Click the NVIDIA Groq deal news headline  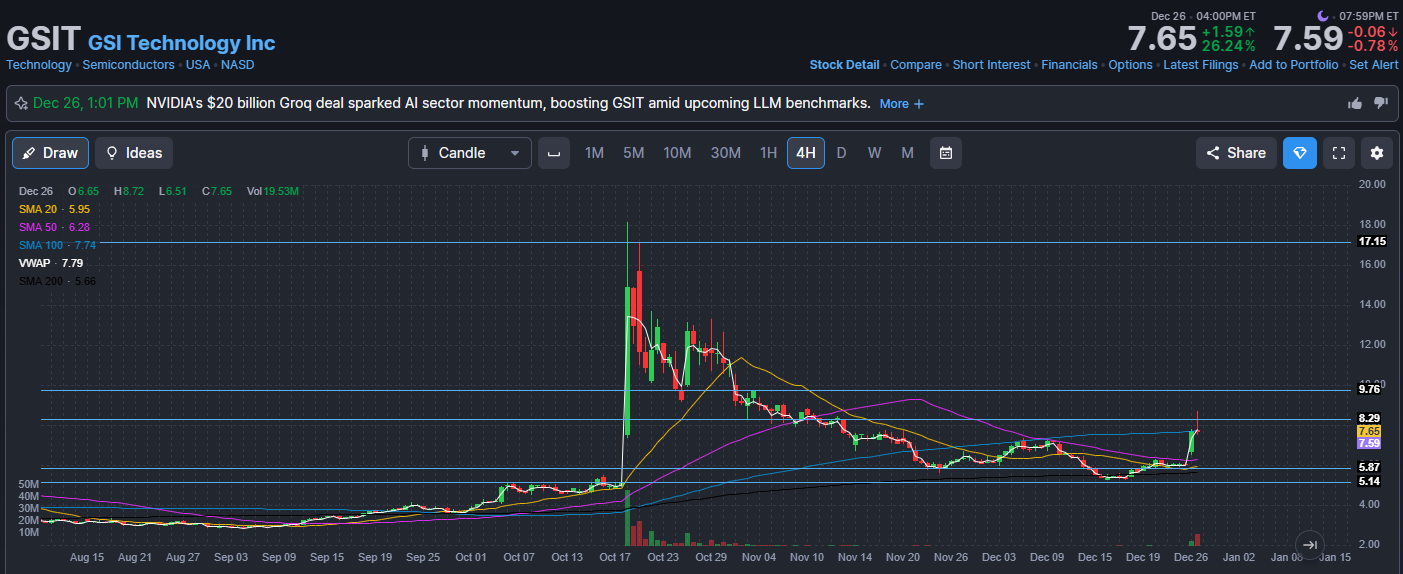[x=508, y=103]
